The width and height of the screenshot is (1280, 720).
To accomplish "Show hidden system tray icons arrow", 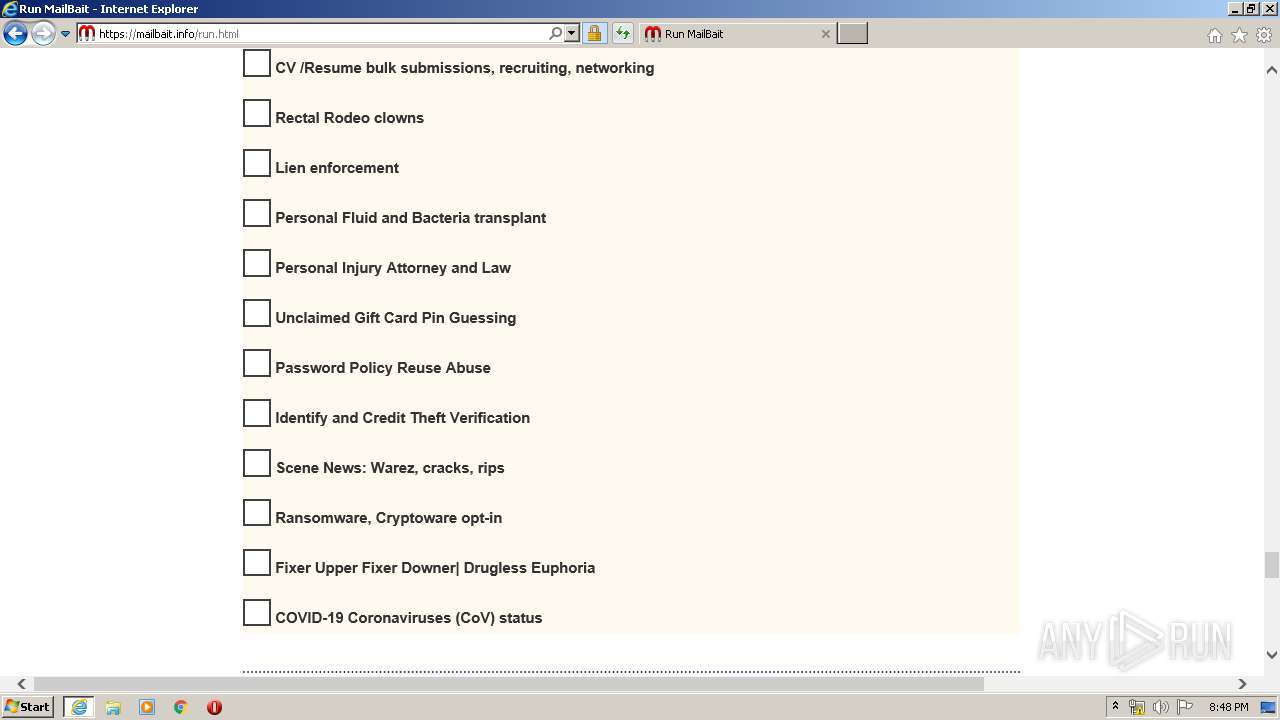I will point(1115,707).
